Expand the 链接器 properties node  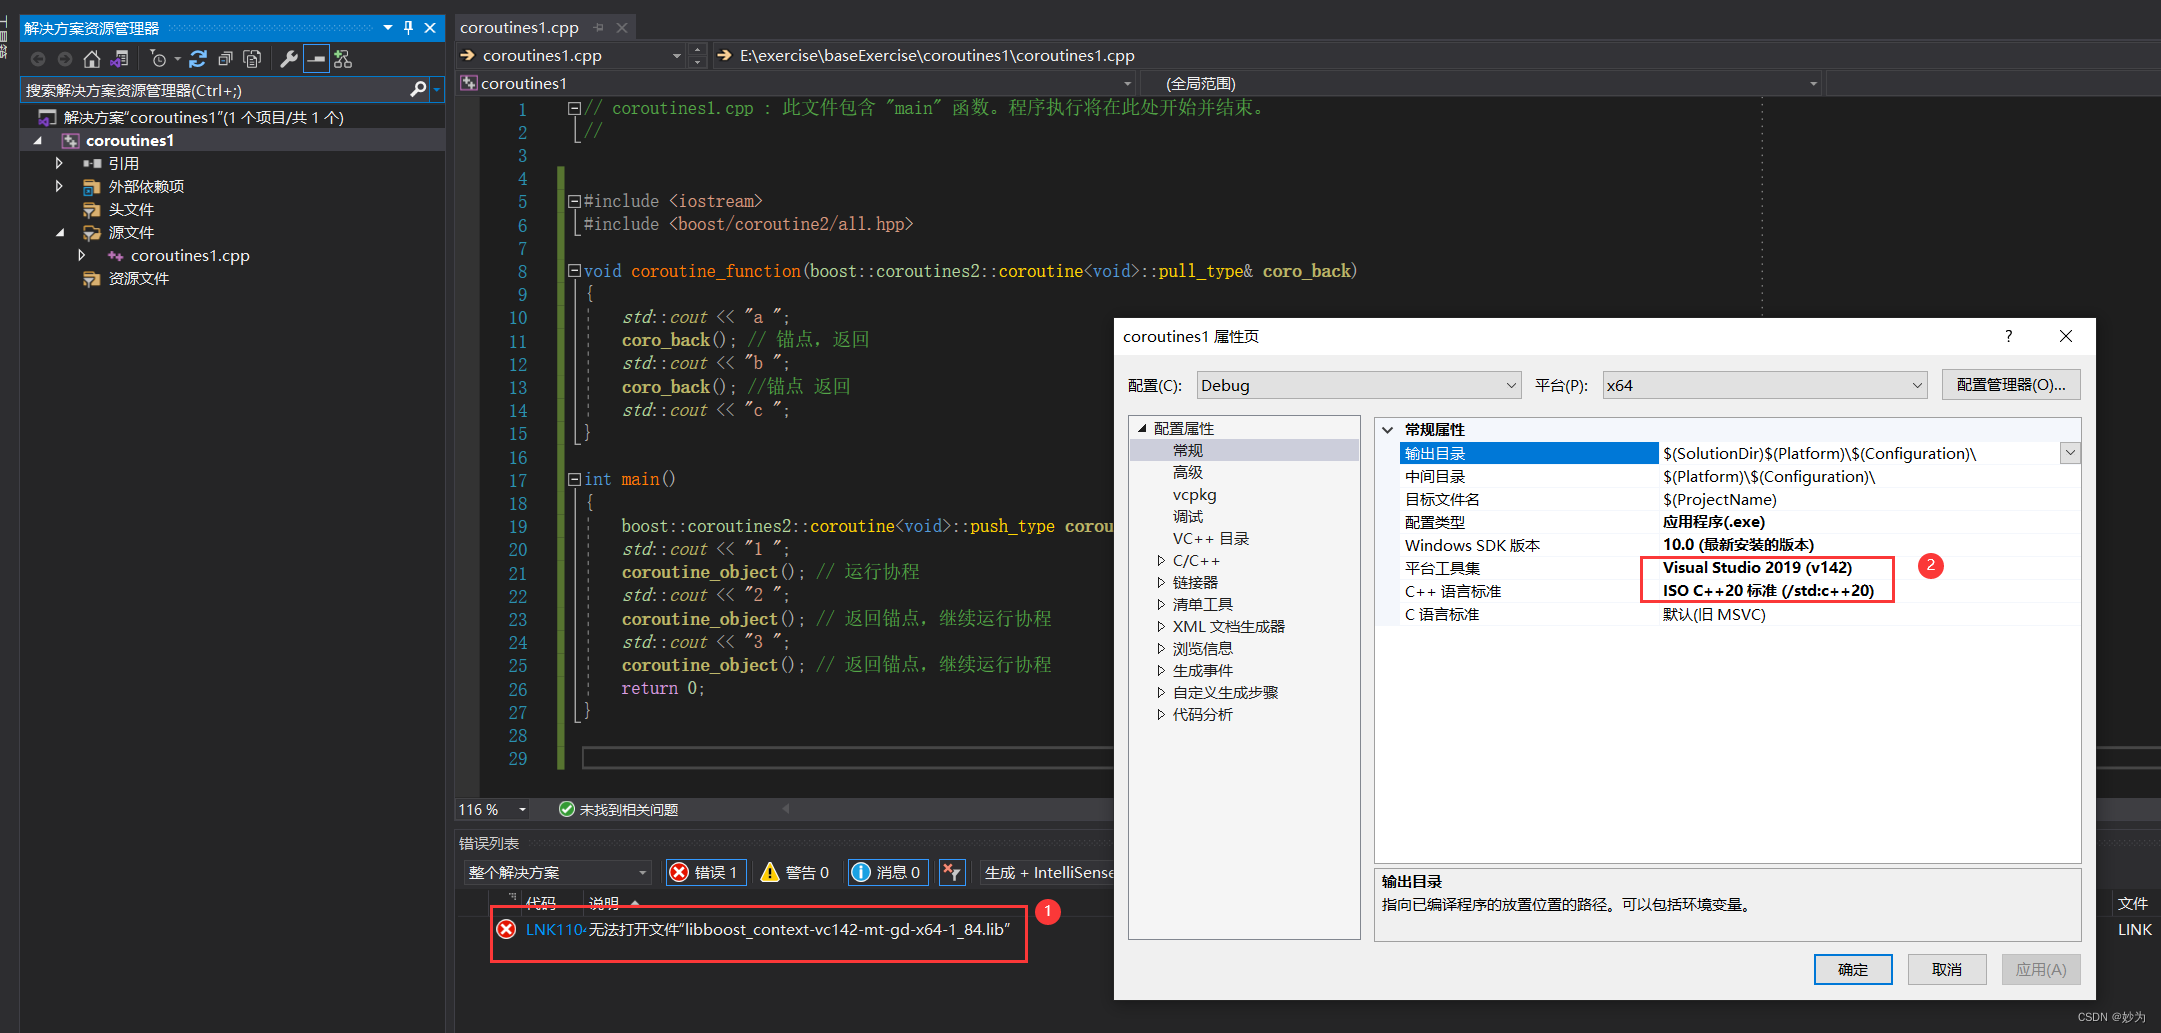coord(1161,582)
